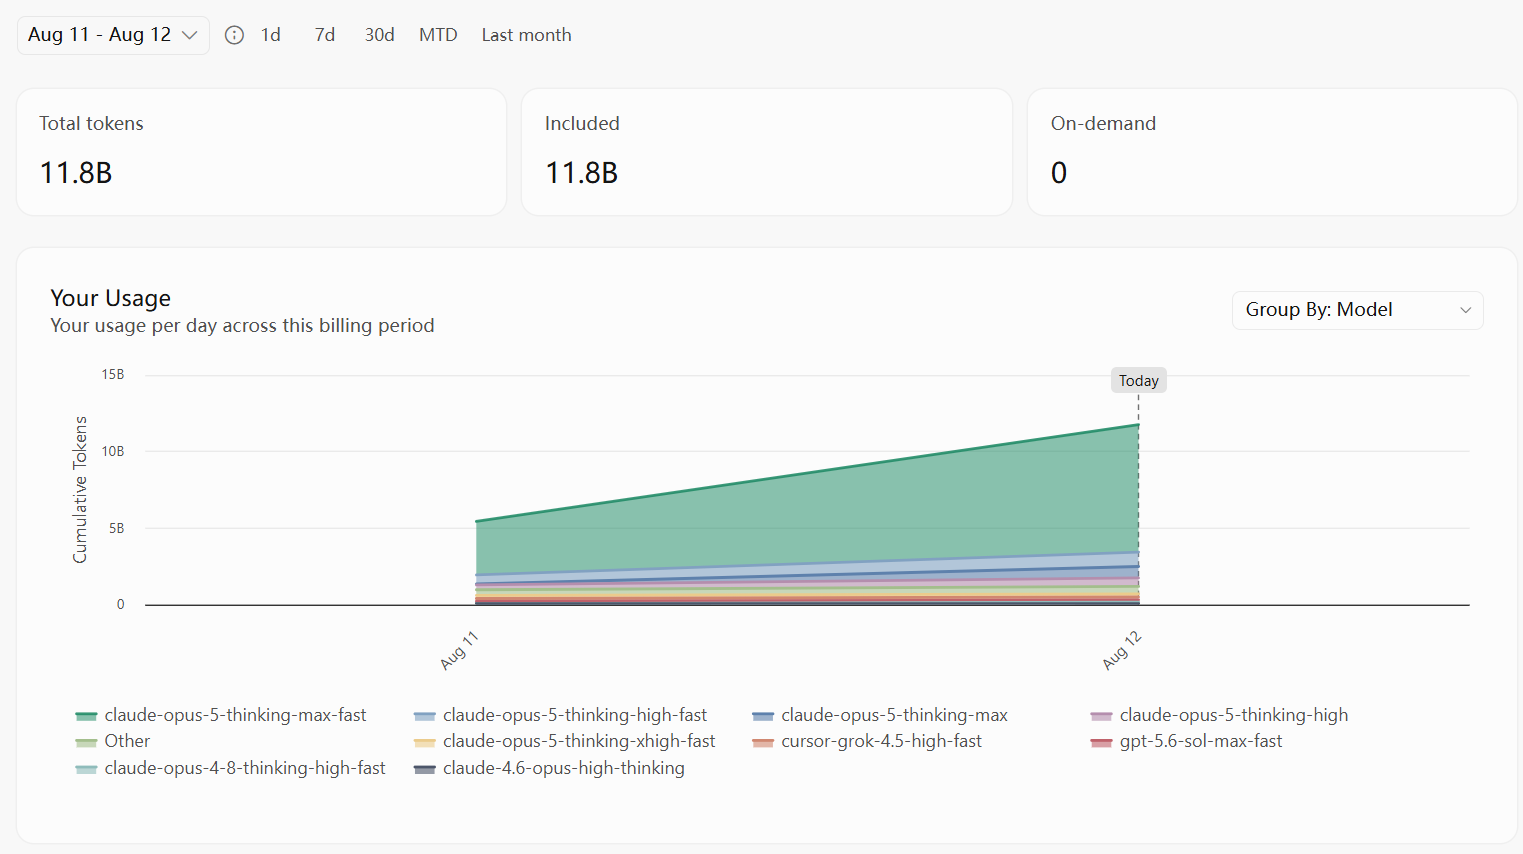Click the green max-fast legend swatch

[x=86, y=716]
